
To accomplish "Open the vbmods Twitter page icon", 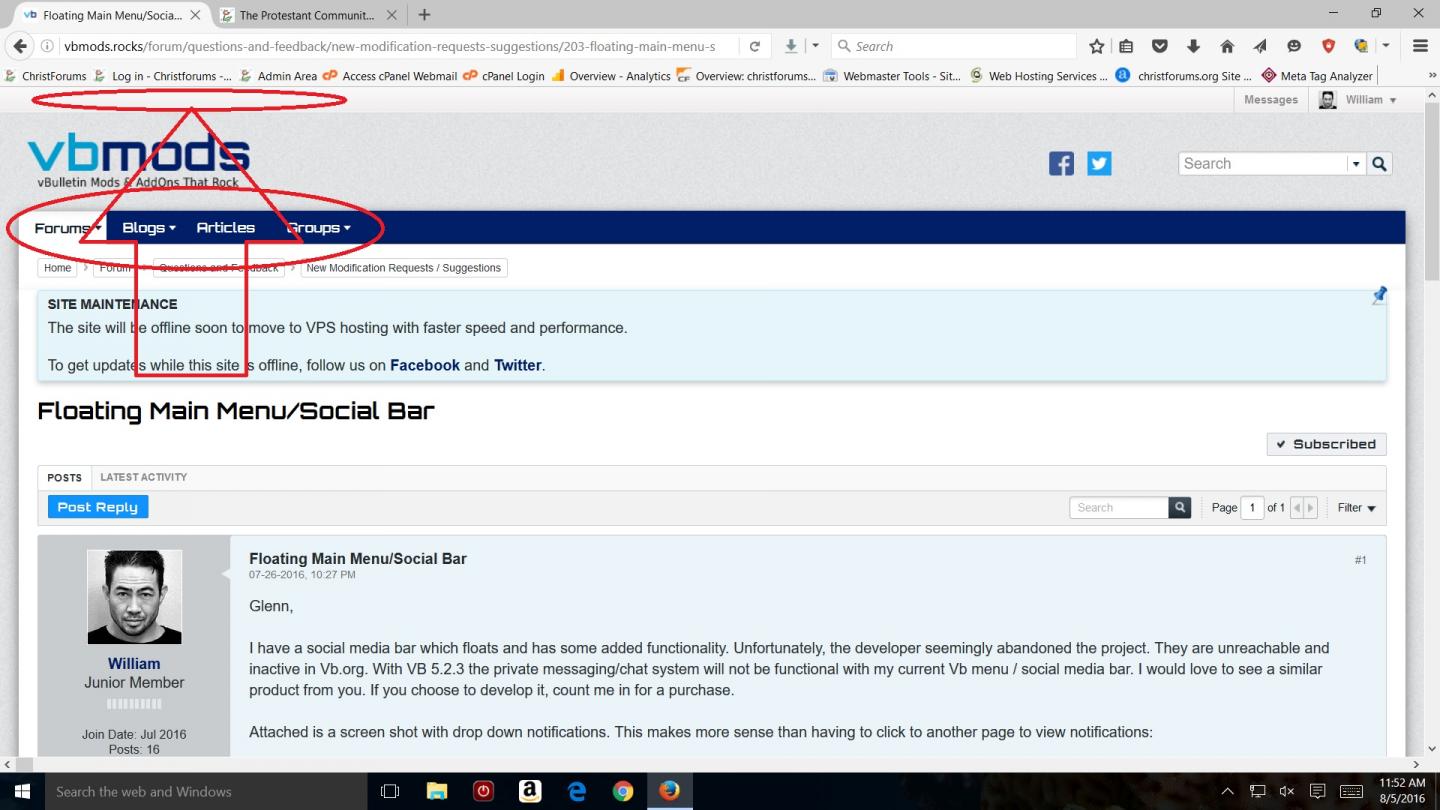I will [x=1099, y=164].
